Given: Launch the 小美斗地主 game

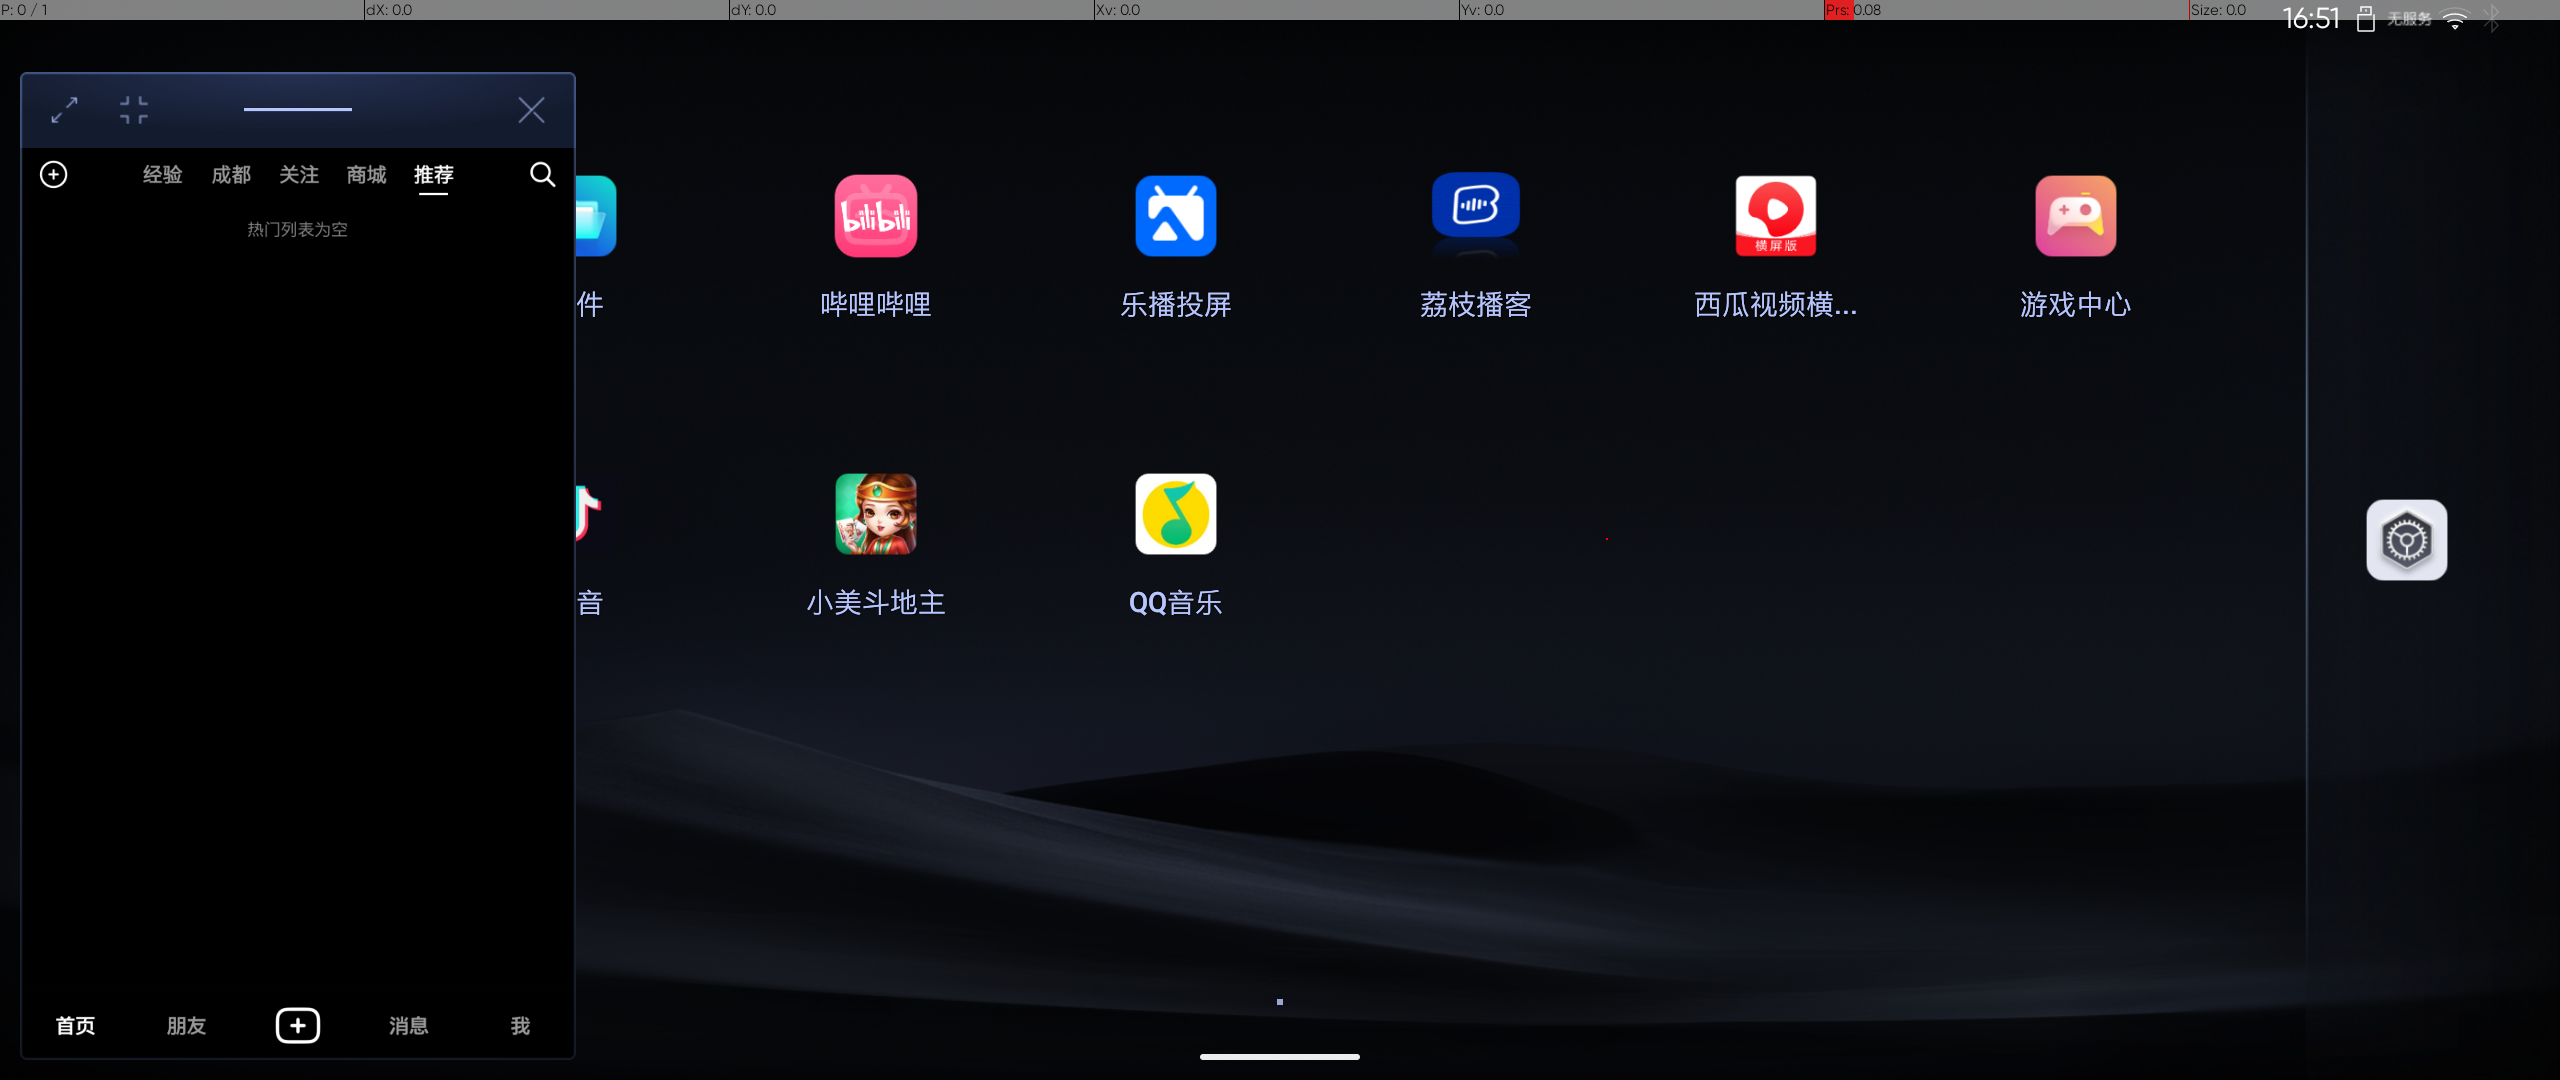Looking at the screenshot, I should click(x=876, y=514).
